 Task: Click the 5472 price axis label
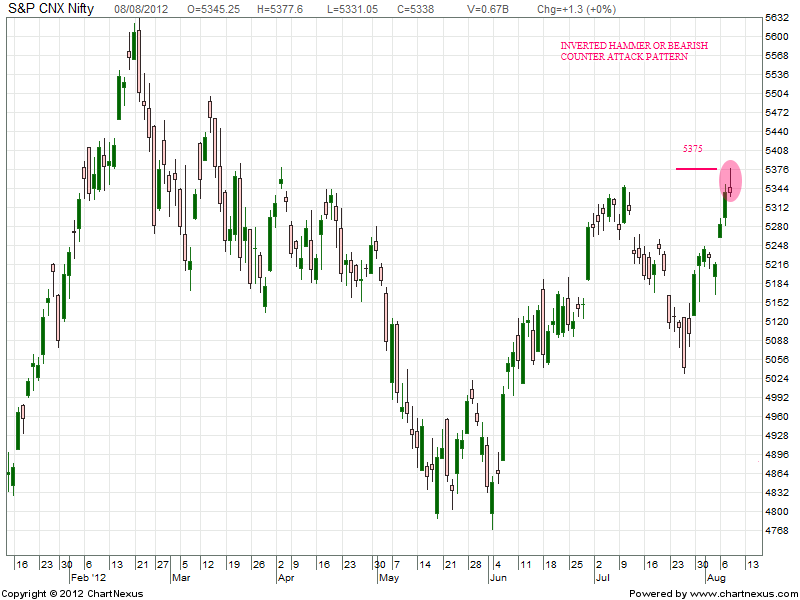pos(777,113)
